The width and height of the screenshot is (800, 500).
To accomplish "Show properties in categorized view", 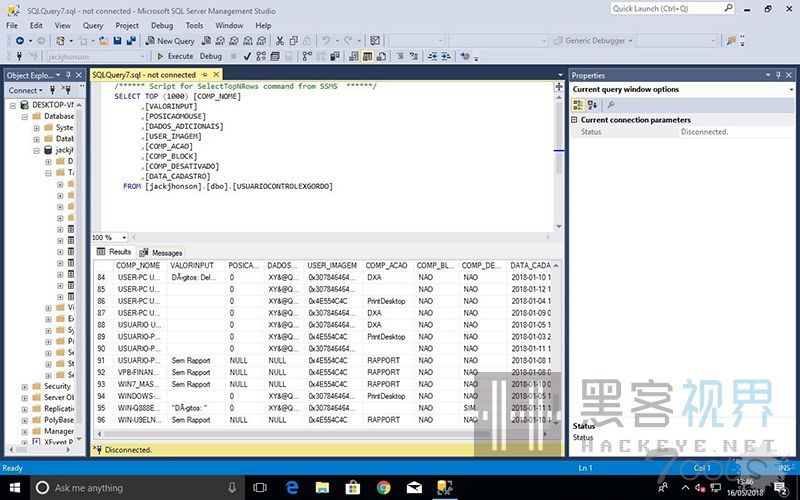I will tap(579, 105).
